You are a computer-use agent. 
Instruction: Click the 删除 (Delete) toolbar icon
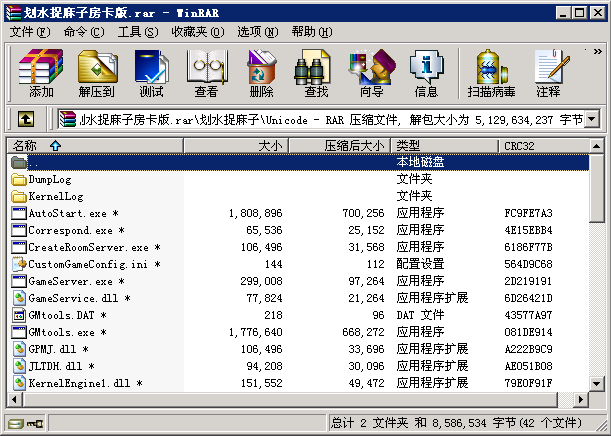[x=261, y=74]
